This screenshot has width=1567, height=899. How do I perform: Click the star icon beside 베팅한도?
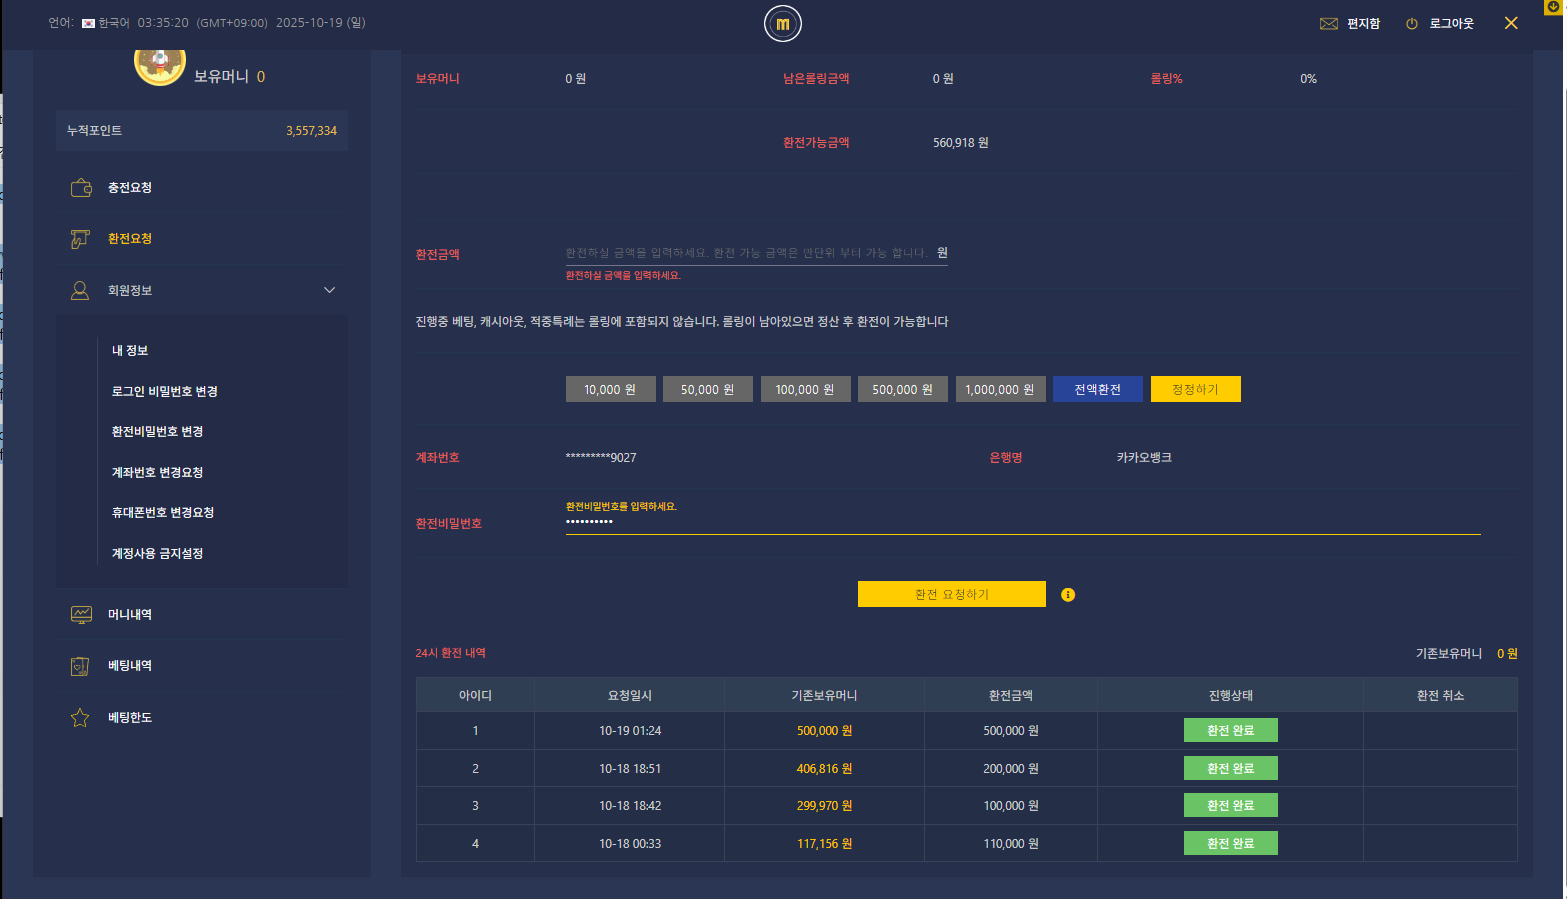click(x=81, y=718)
